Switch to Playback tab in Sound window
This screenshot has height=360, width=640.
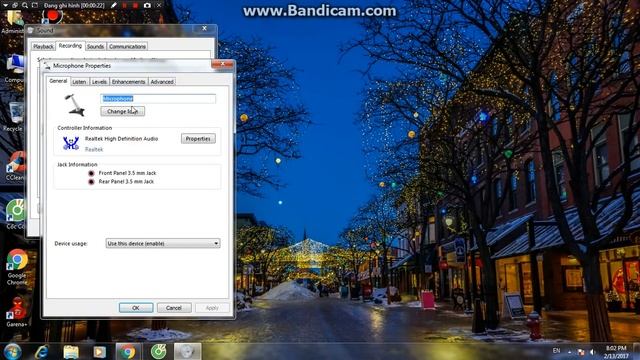(43, 47)
